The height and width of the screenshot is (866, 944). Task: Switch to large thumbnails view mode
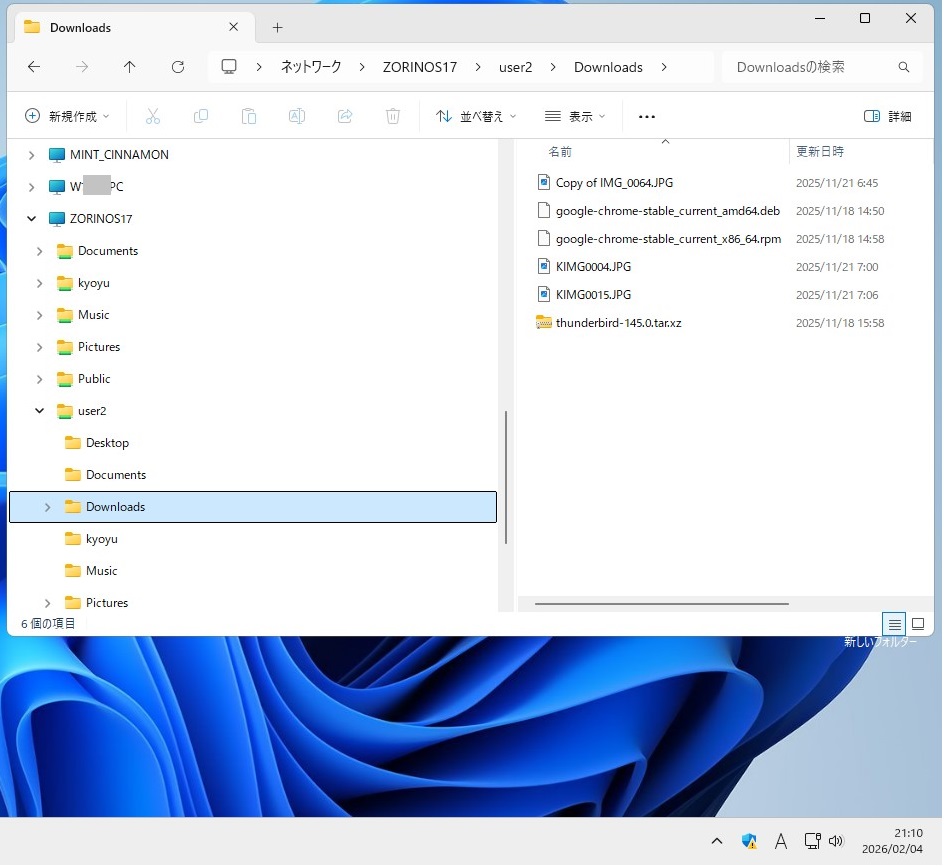[x=918, y=623]
